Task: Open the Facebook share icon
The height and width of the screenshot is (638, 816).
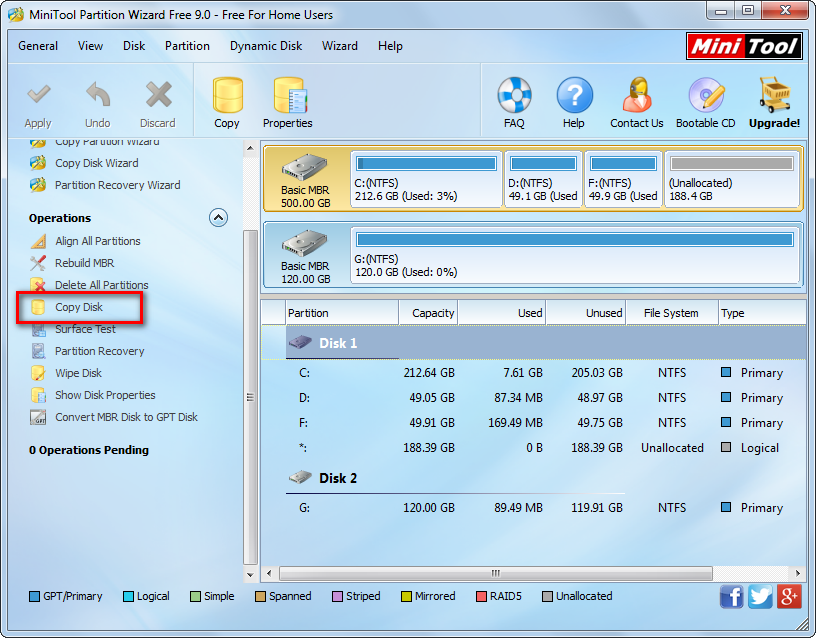Action: [732, 596]
